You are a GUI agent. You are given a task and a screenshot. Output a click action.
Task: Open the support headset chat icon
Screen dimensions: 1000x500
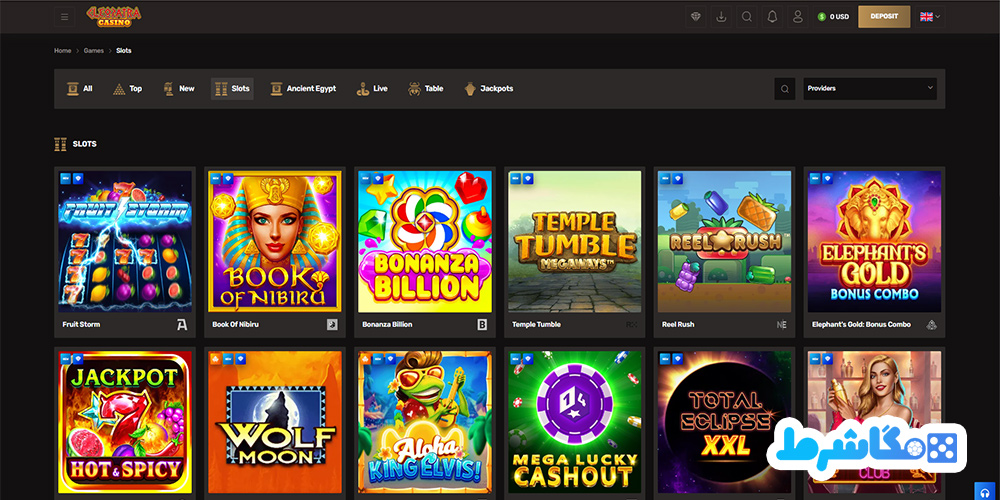point(987,491)
